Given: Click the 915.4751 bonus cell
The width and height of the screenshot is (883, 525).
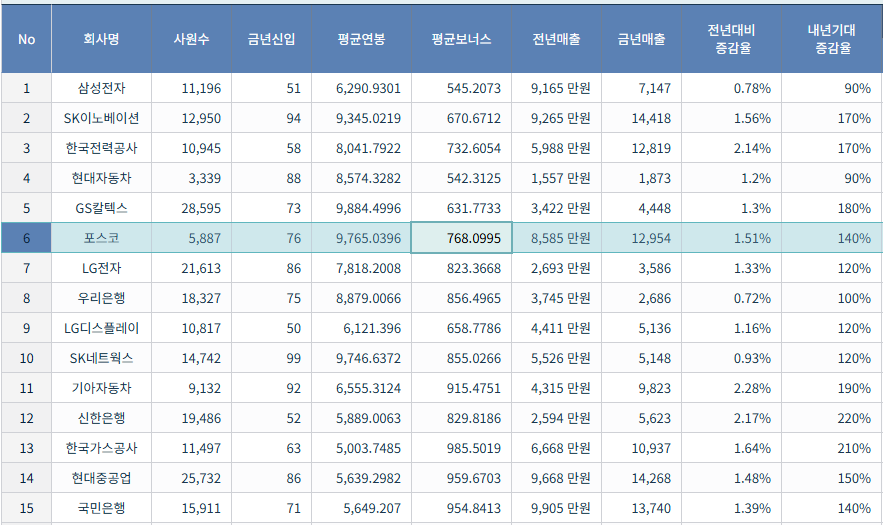Looking at the screenshot, I should point(461,388).
